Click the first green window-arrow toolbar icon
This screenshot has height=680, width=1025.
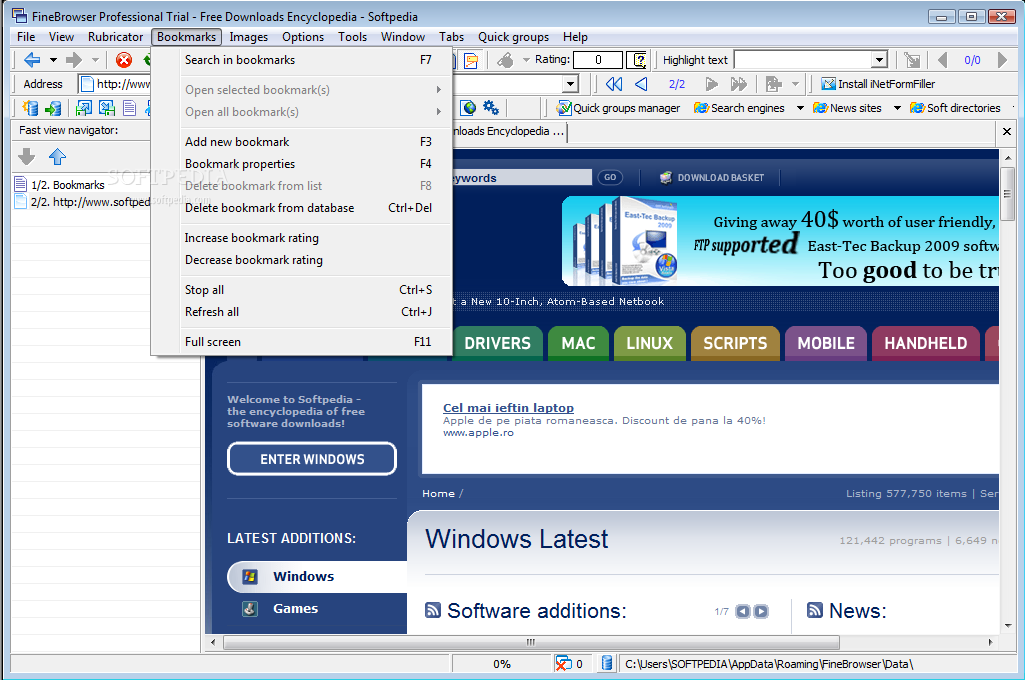(x=84, y=108)
